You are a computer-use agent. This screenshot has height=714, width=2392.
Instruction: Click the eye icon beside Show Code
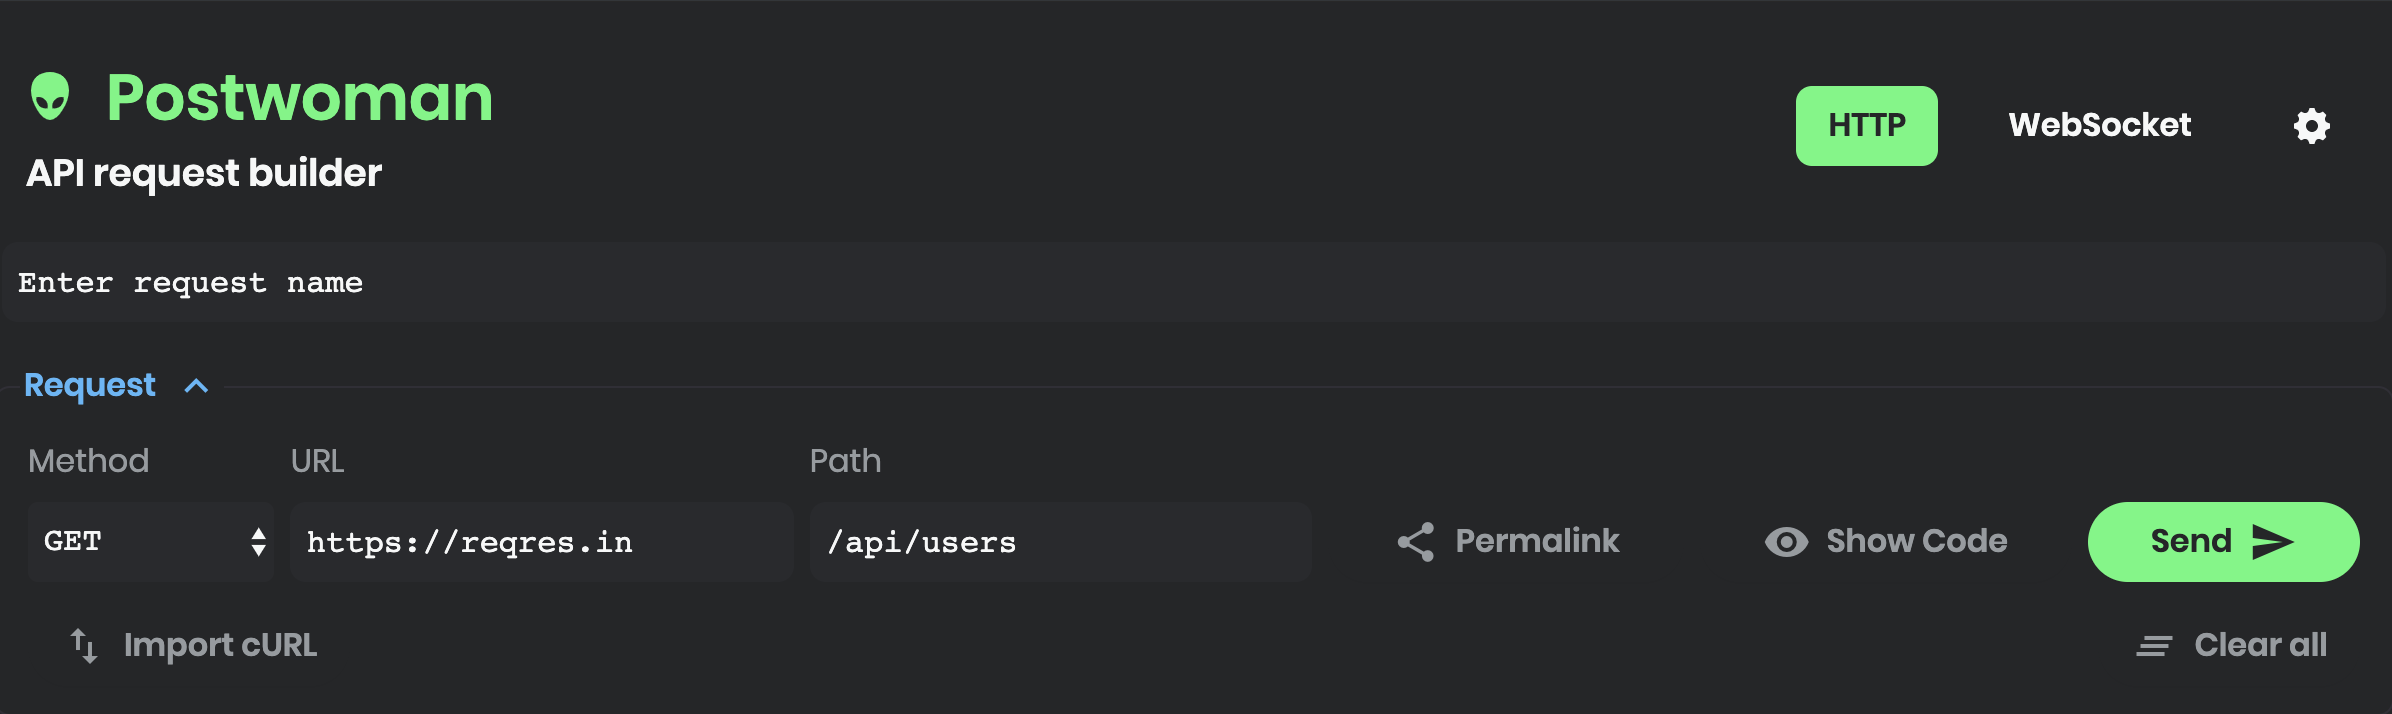(x=1785, y=541)
